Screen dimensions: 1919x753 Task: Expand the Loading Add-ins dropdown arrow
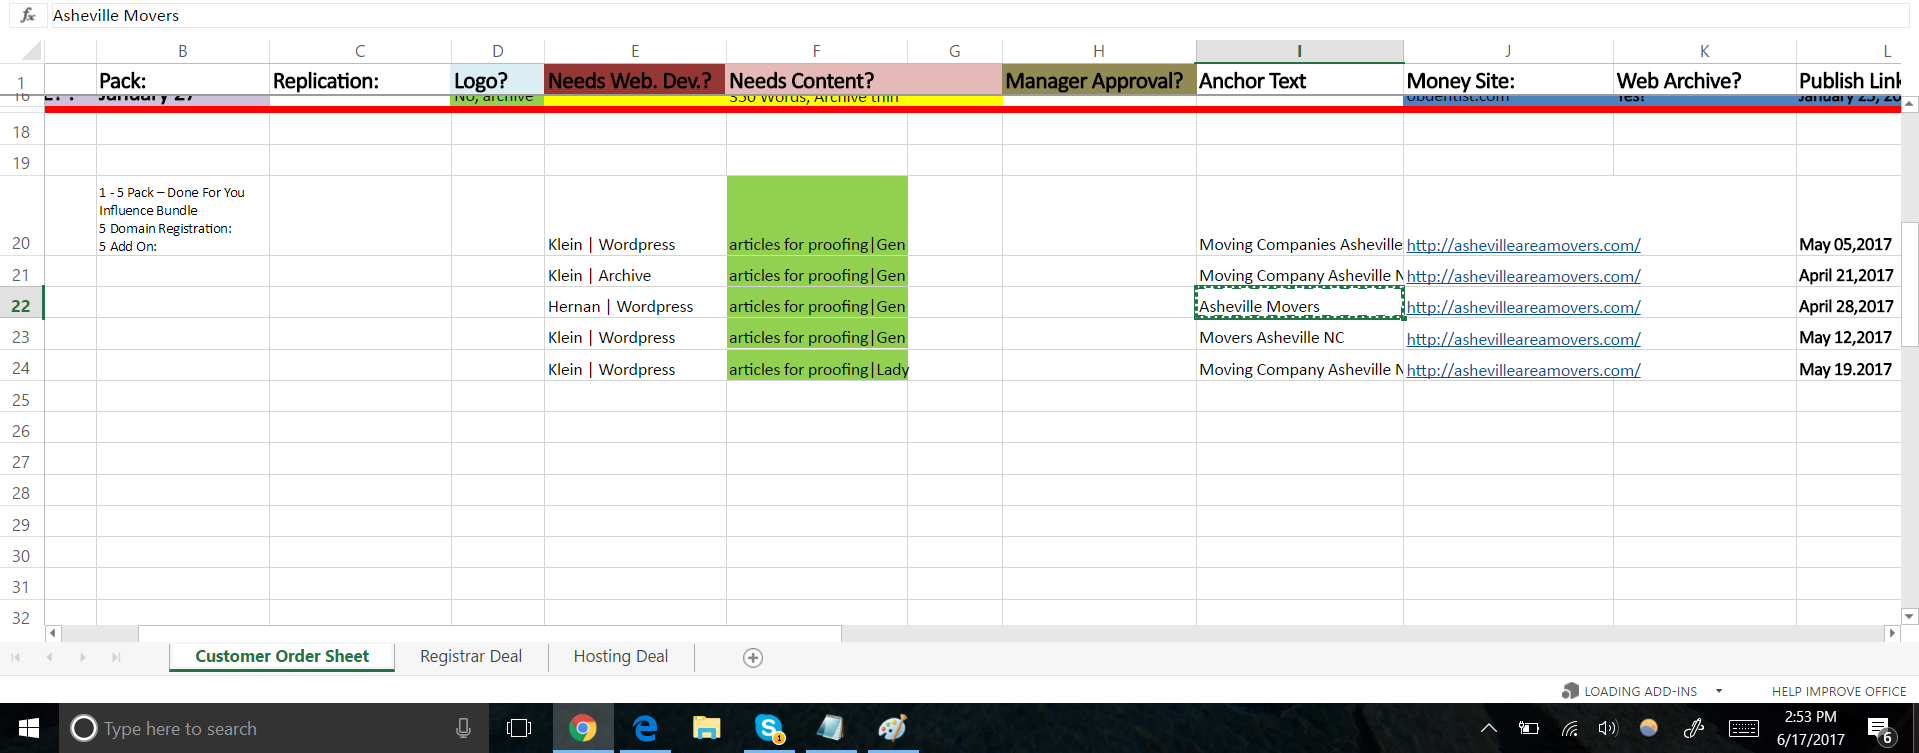click(1719, 691)
